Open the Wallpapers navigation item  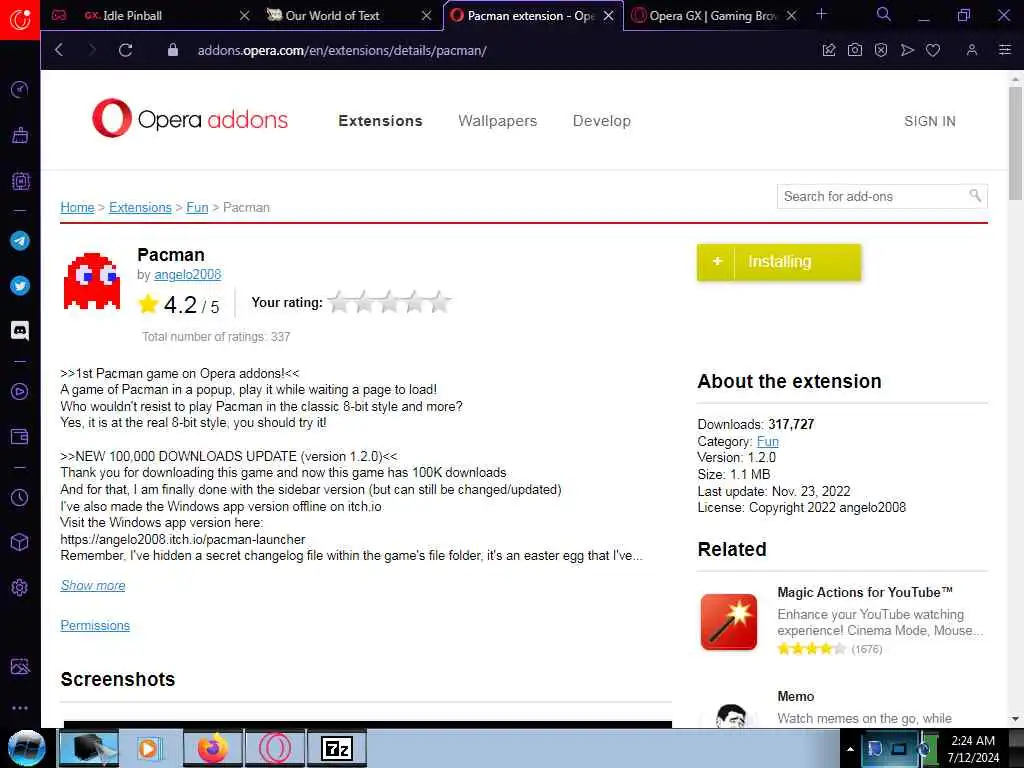click(x=498, y=121)
